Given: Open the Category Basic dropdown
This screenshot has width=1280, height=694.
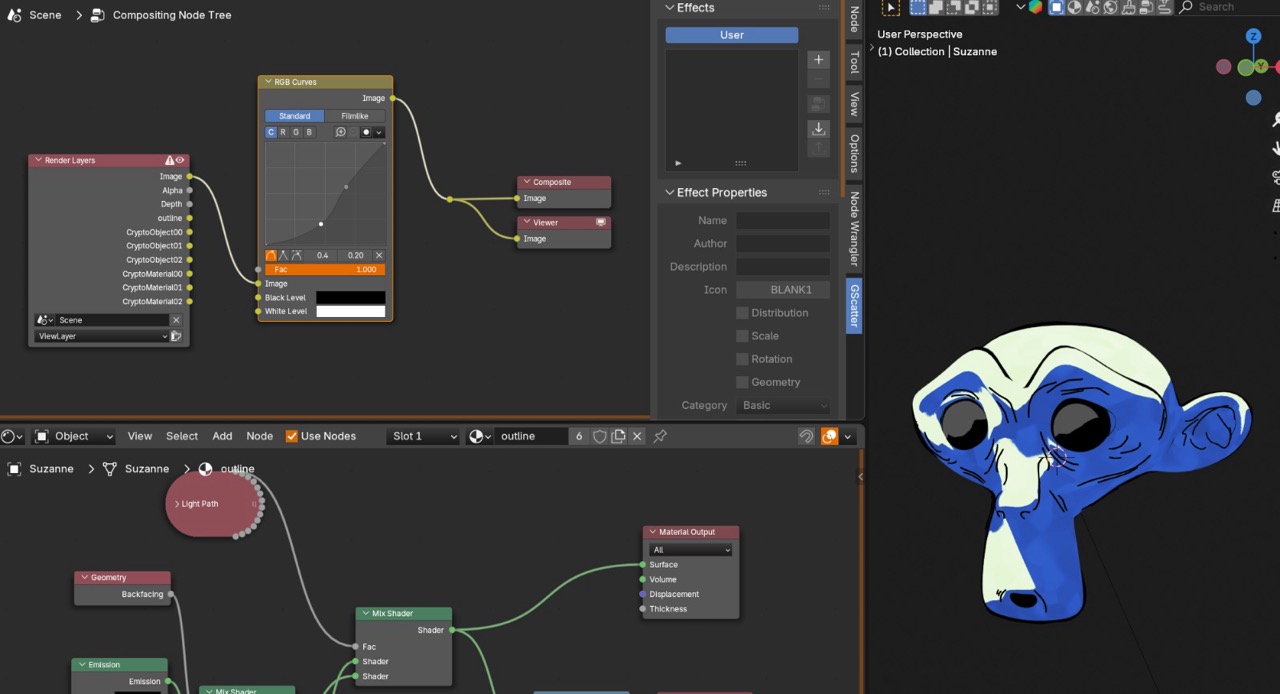Looking at the screenshot, I should pos(783,405).
